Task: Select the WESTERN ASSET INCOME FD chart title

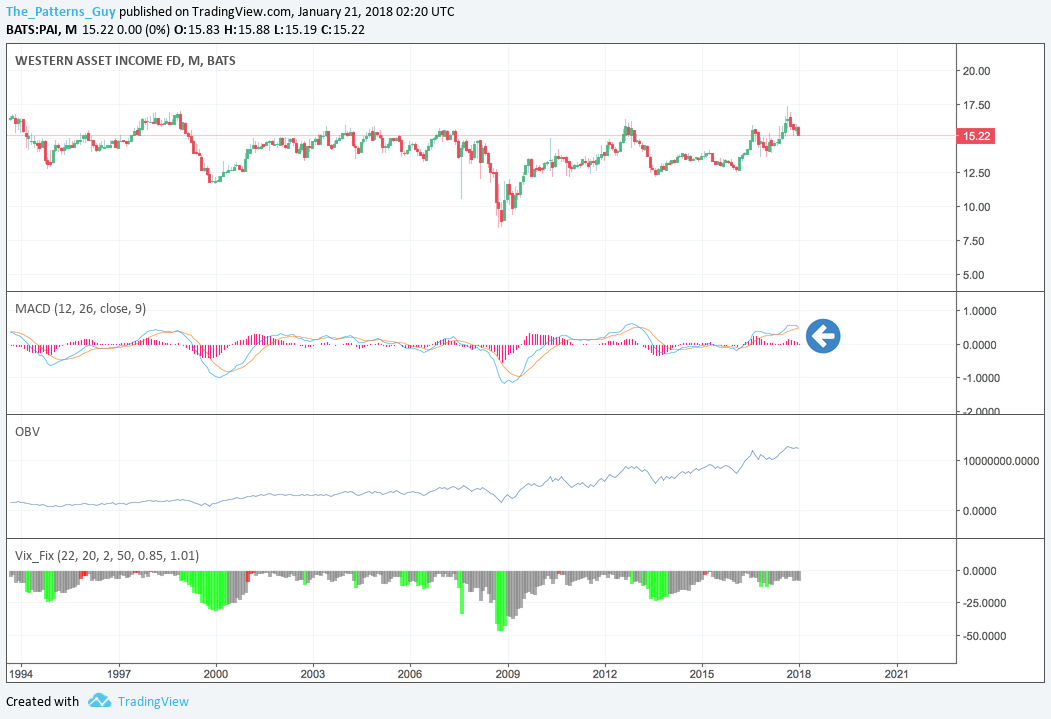Action: coord(125,60)
